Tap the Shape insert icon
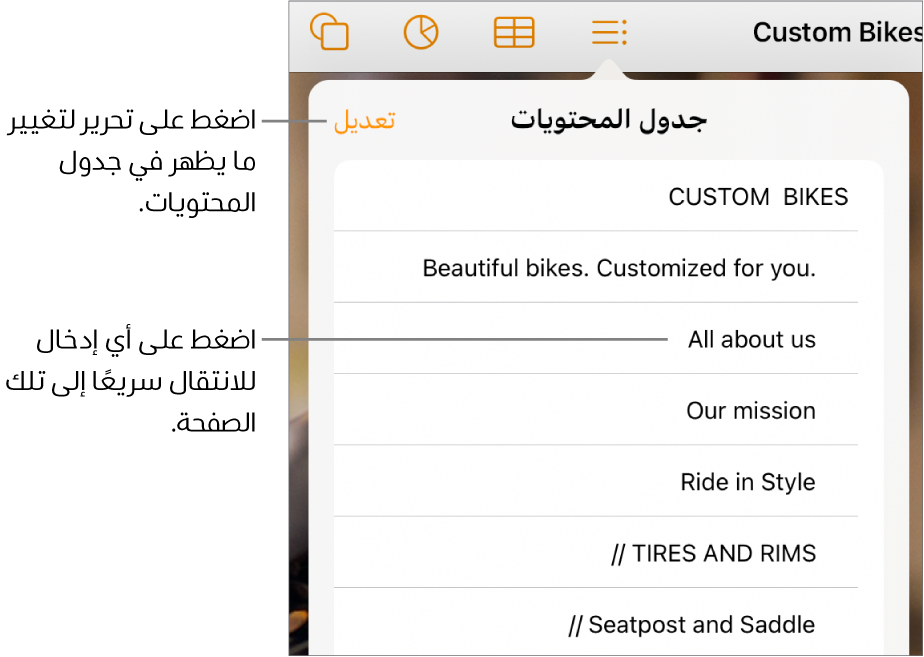 tap(329, 32)
